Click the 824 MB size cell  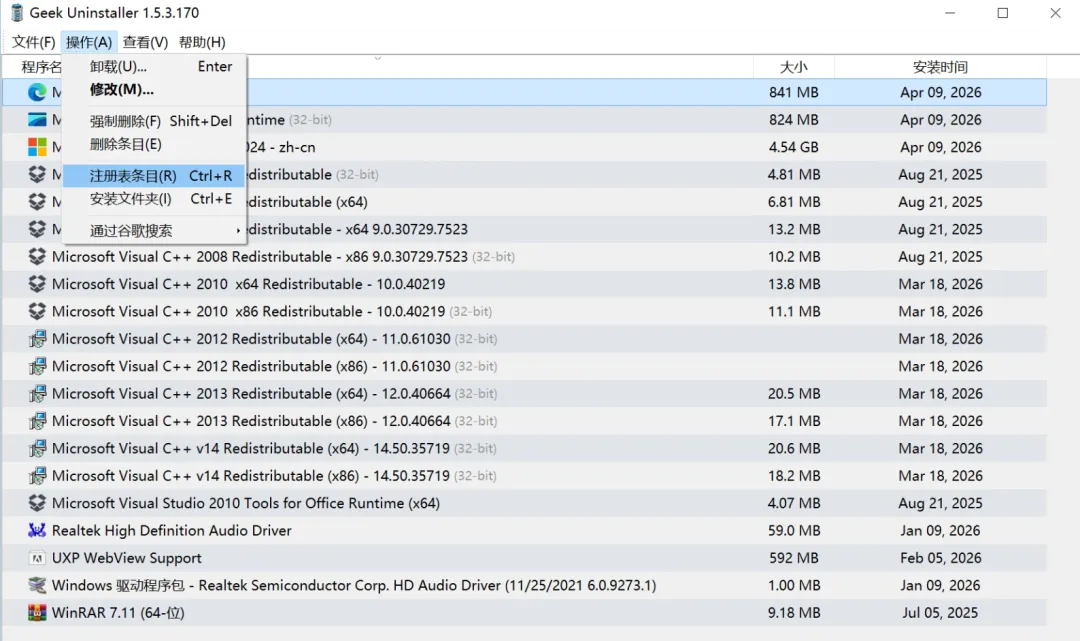click(793, 120)
